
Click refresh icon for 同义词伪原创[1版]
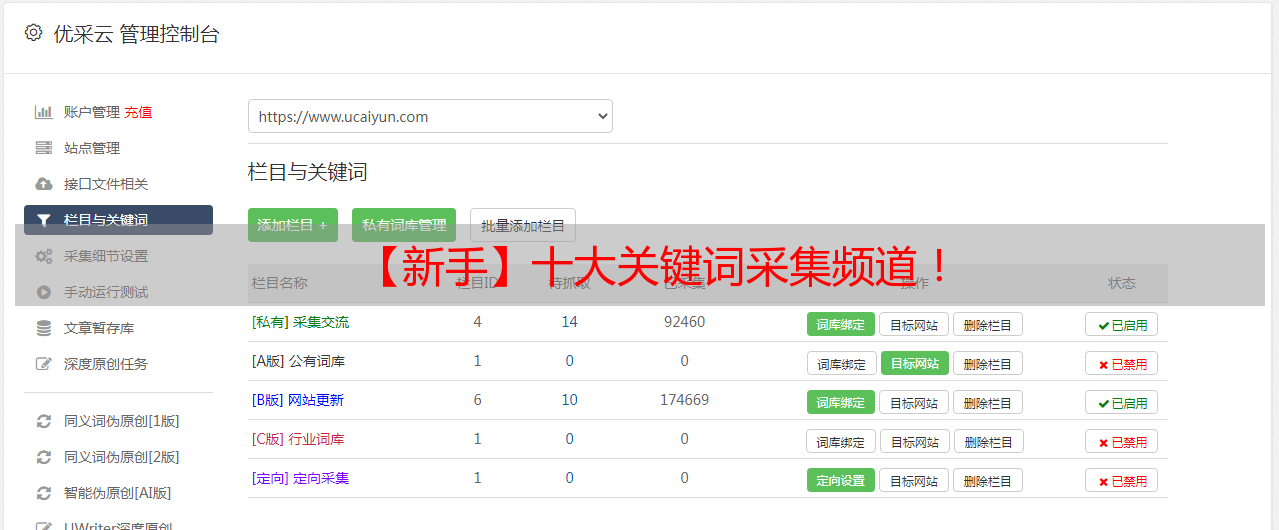(x=43, y=421)
